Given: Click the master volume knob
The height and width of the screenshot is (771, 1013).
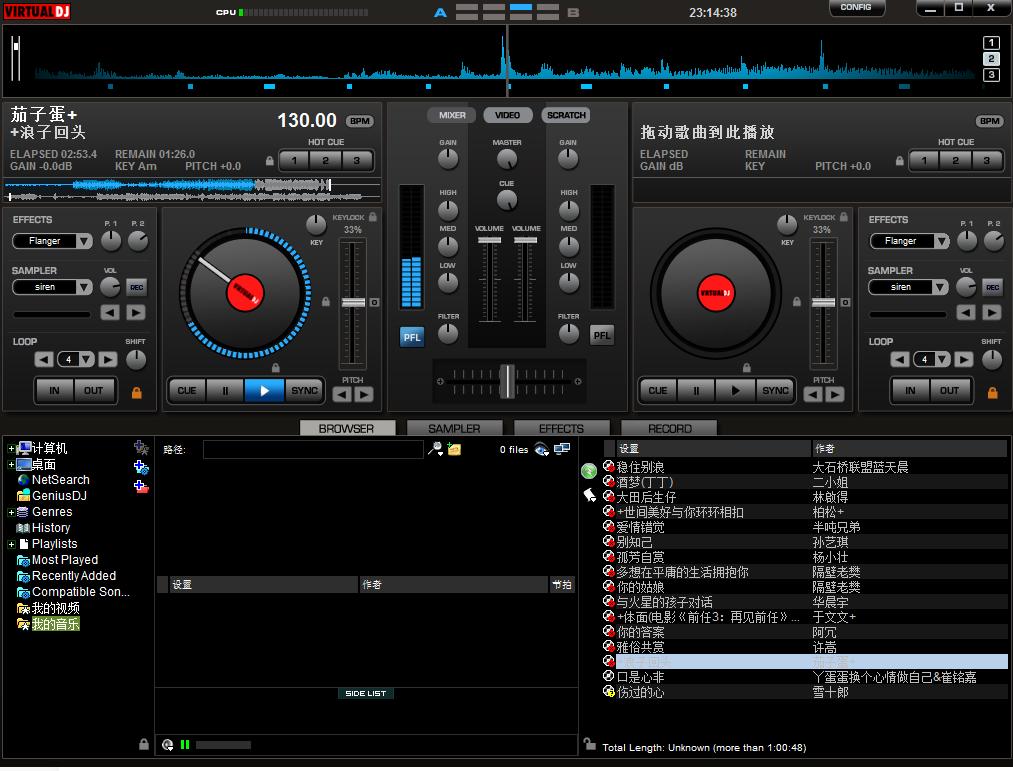Looking at the screenshot, I should [x=507, y=158].
